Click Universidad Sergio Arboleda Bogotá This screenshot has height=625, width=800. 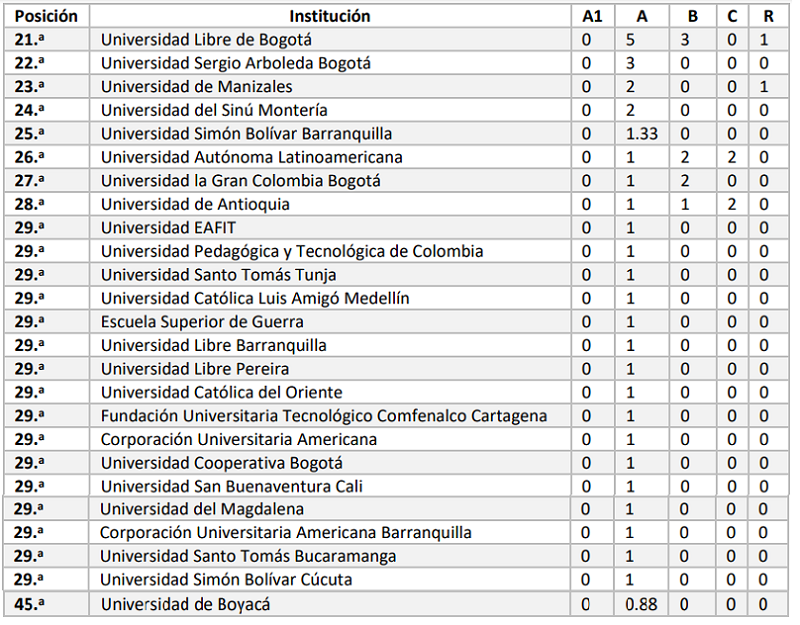pos(235,63)
